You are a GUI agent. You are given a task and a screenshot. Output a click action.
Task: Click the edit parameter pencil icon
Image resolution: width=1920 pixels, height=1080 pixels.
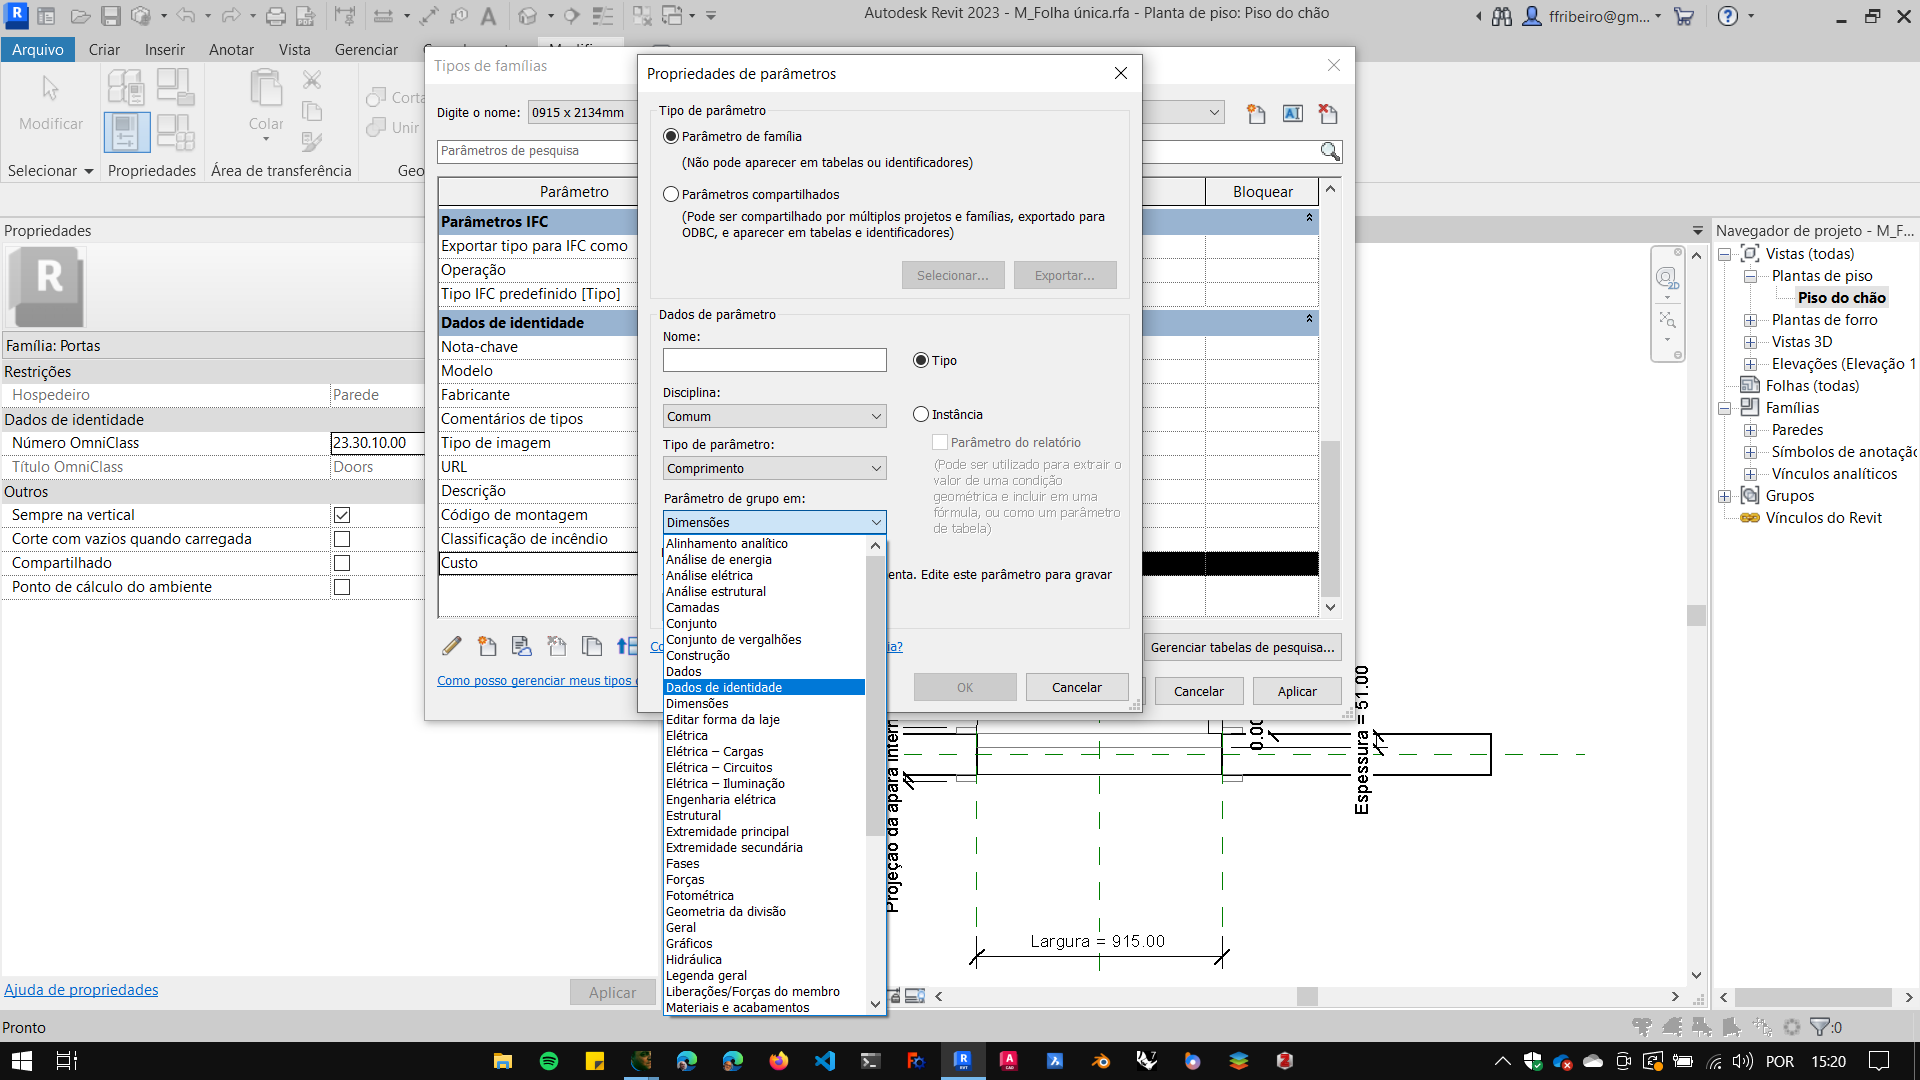[x=452, y=646]
